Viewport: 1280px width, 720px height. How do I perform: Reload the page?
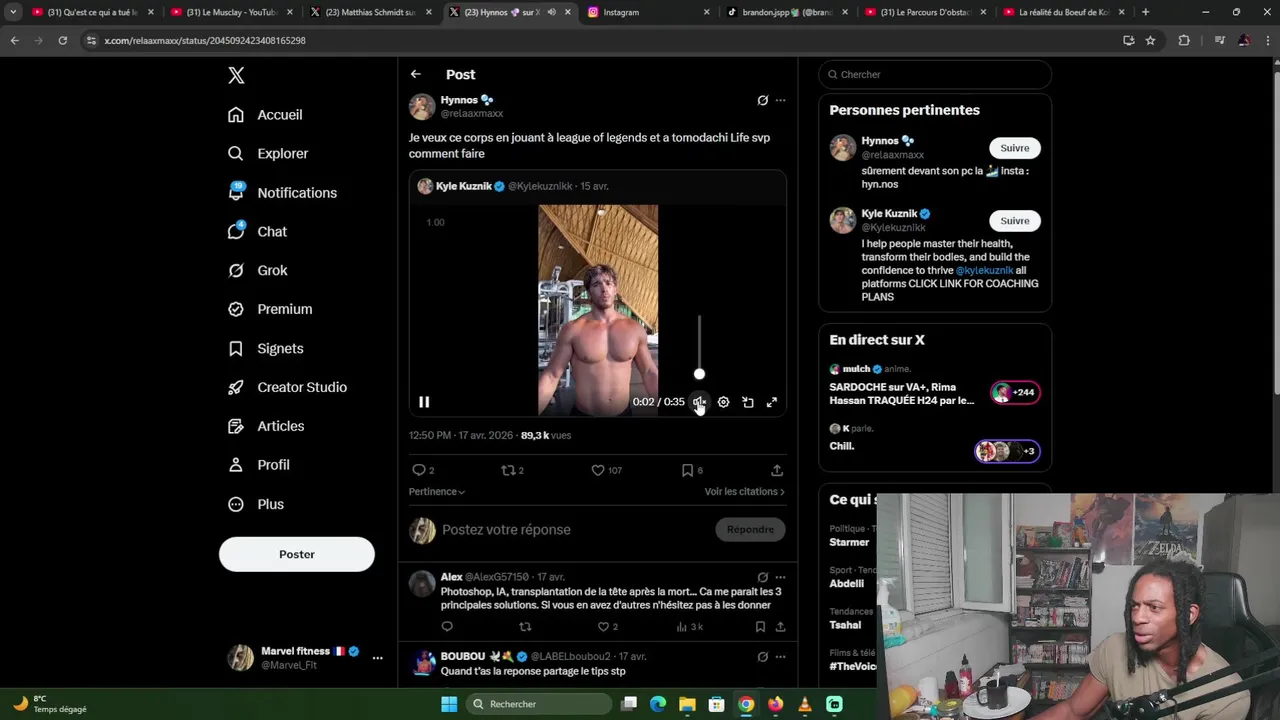62,40
